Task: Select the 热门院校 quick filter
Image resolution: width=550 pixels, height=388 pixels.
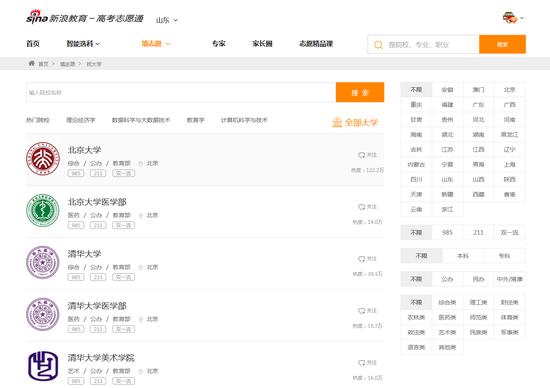Action: [38, 120]
